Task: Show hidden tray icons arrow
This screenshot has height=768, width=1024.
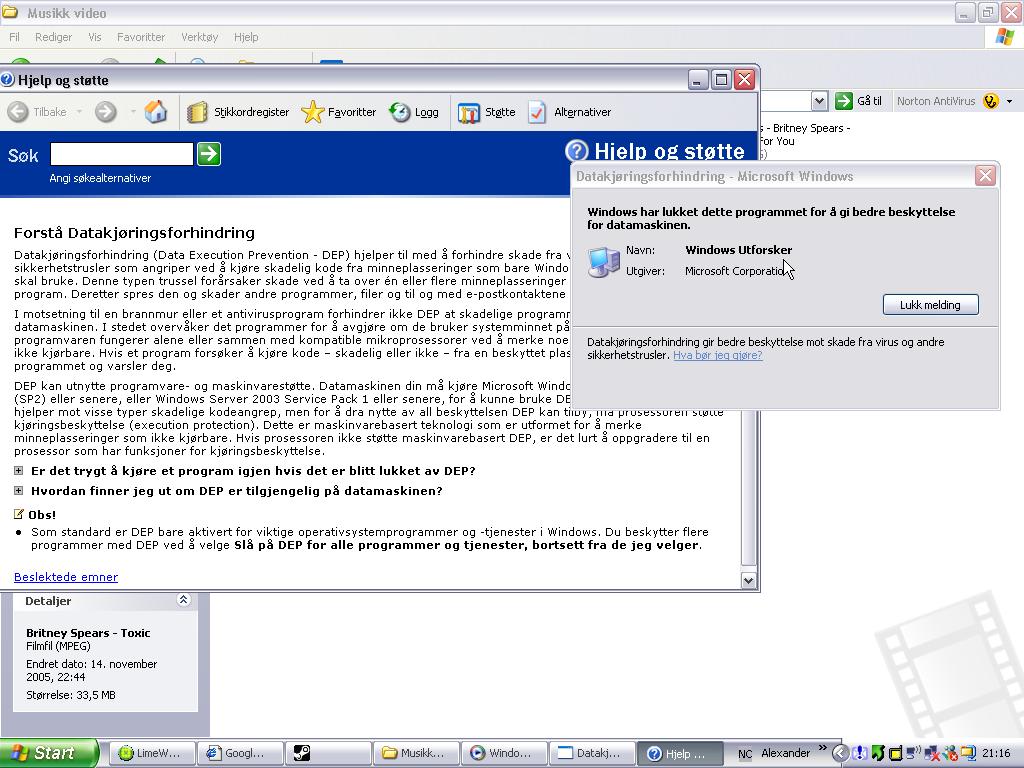Action: click(x=840, y=753)
